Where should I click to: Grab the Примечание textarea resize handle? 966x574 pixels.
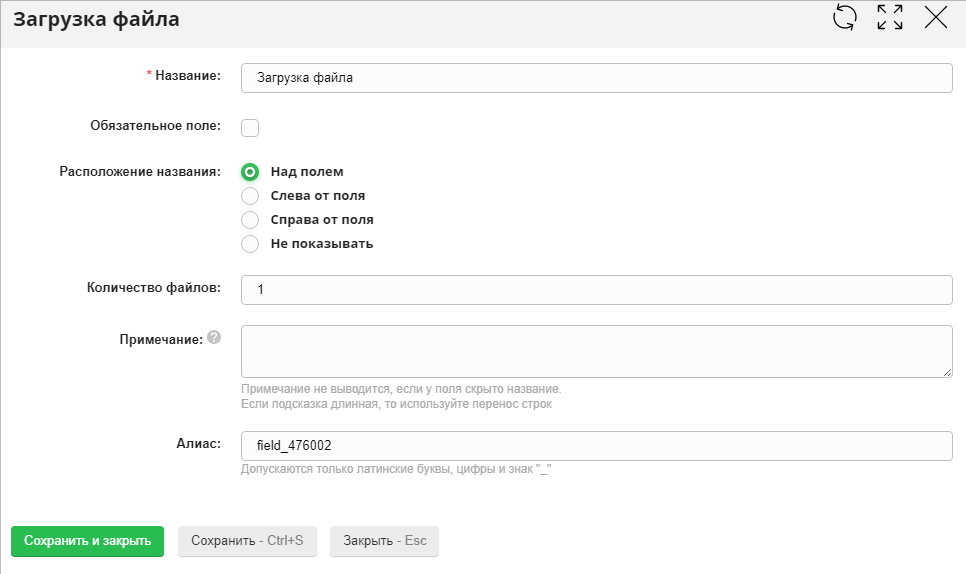(x=947, y=372)
